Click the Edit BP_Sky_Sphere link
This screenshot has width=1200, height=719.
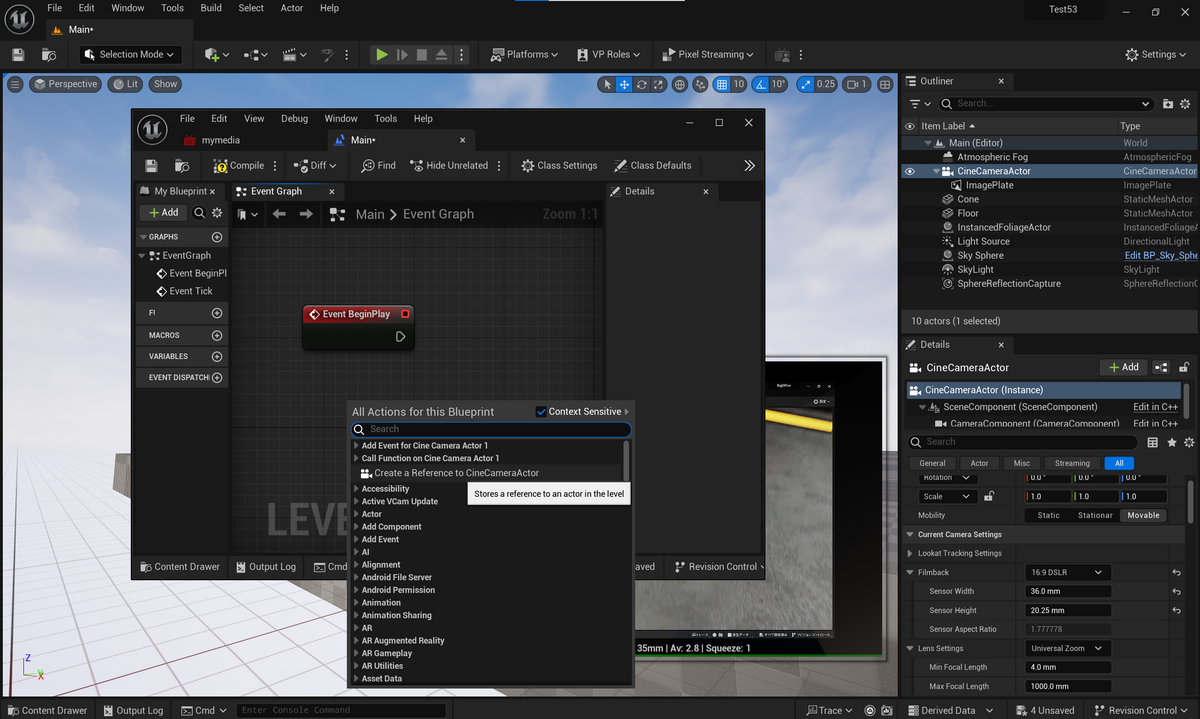coord(1160,256)
